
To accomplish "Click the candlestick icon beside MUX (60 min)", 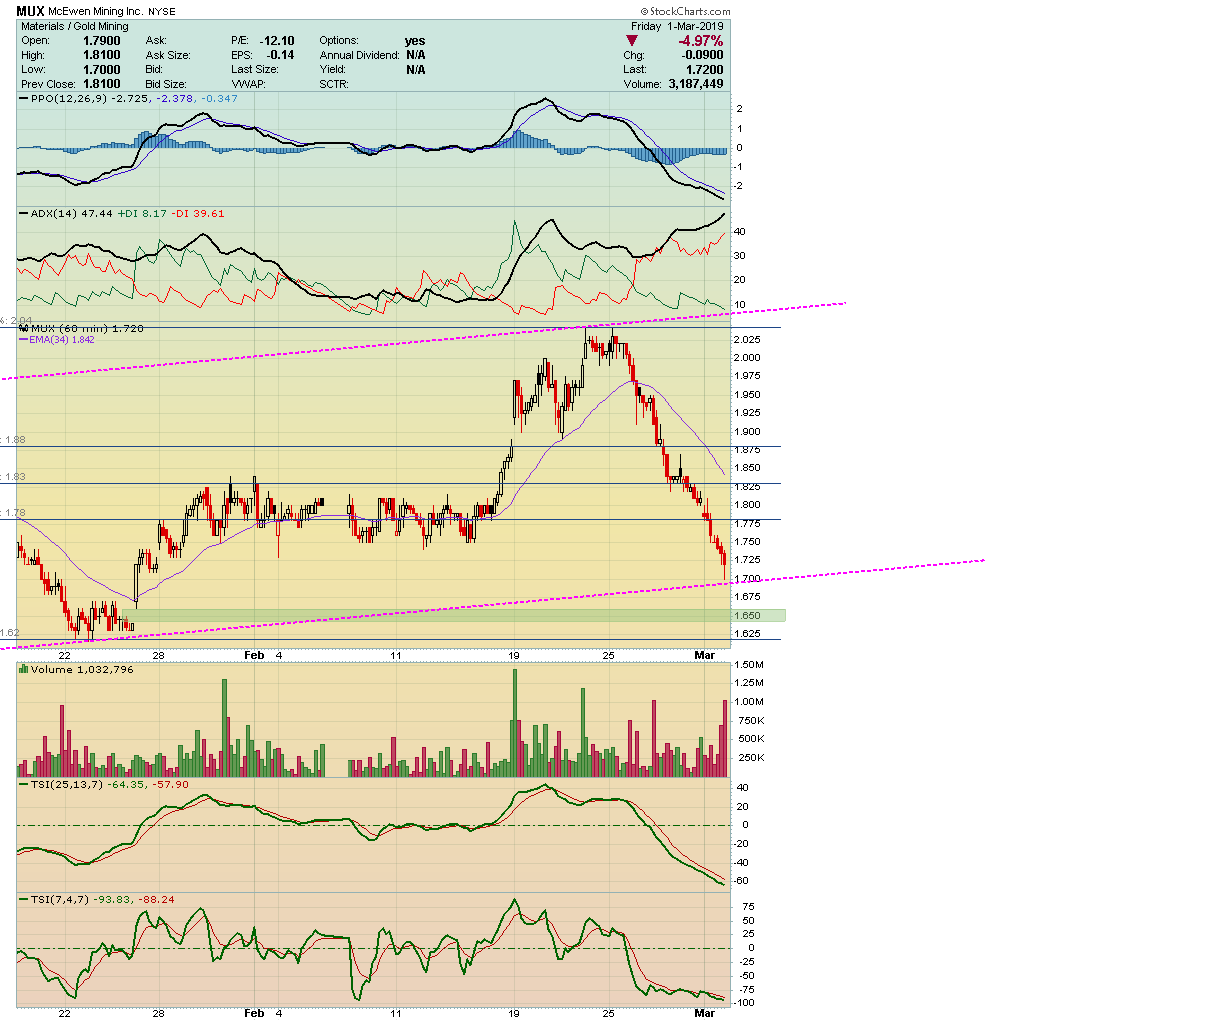I will click(x=23, y=328).
